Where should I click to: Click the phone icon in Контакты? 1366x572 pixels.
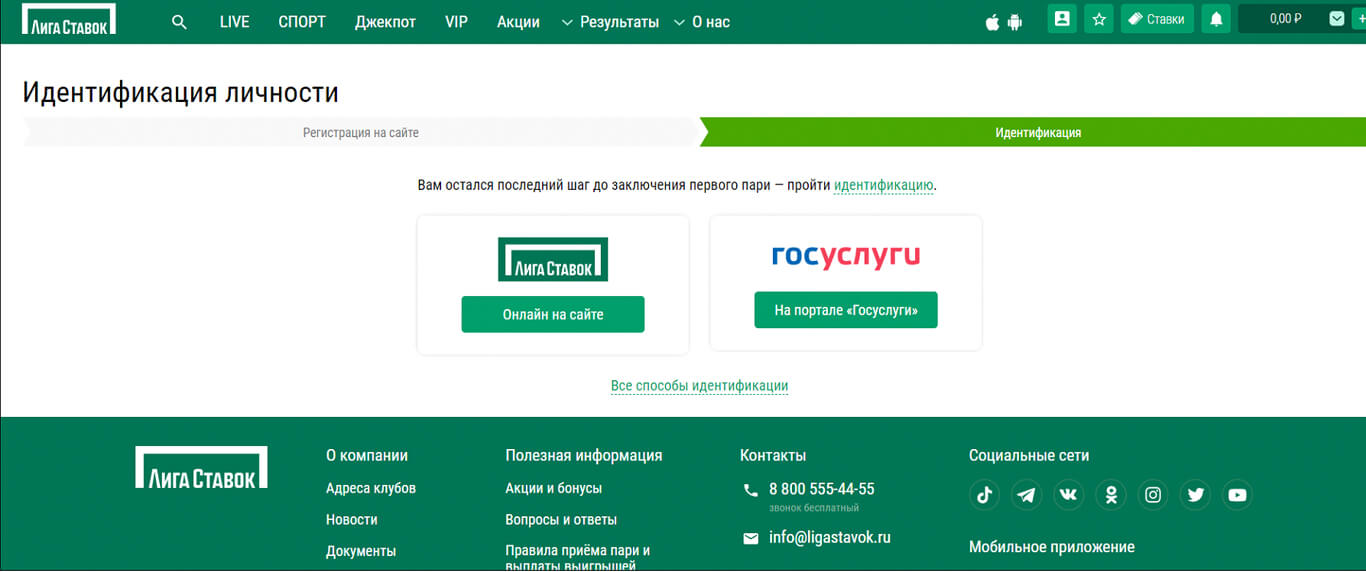[751, 490]
